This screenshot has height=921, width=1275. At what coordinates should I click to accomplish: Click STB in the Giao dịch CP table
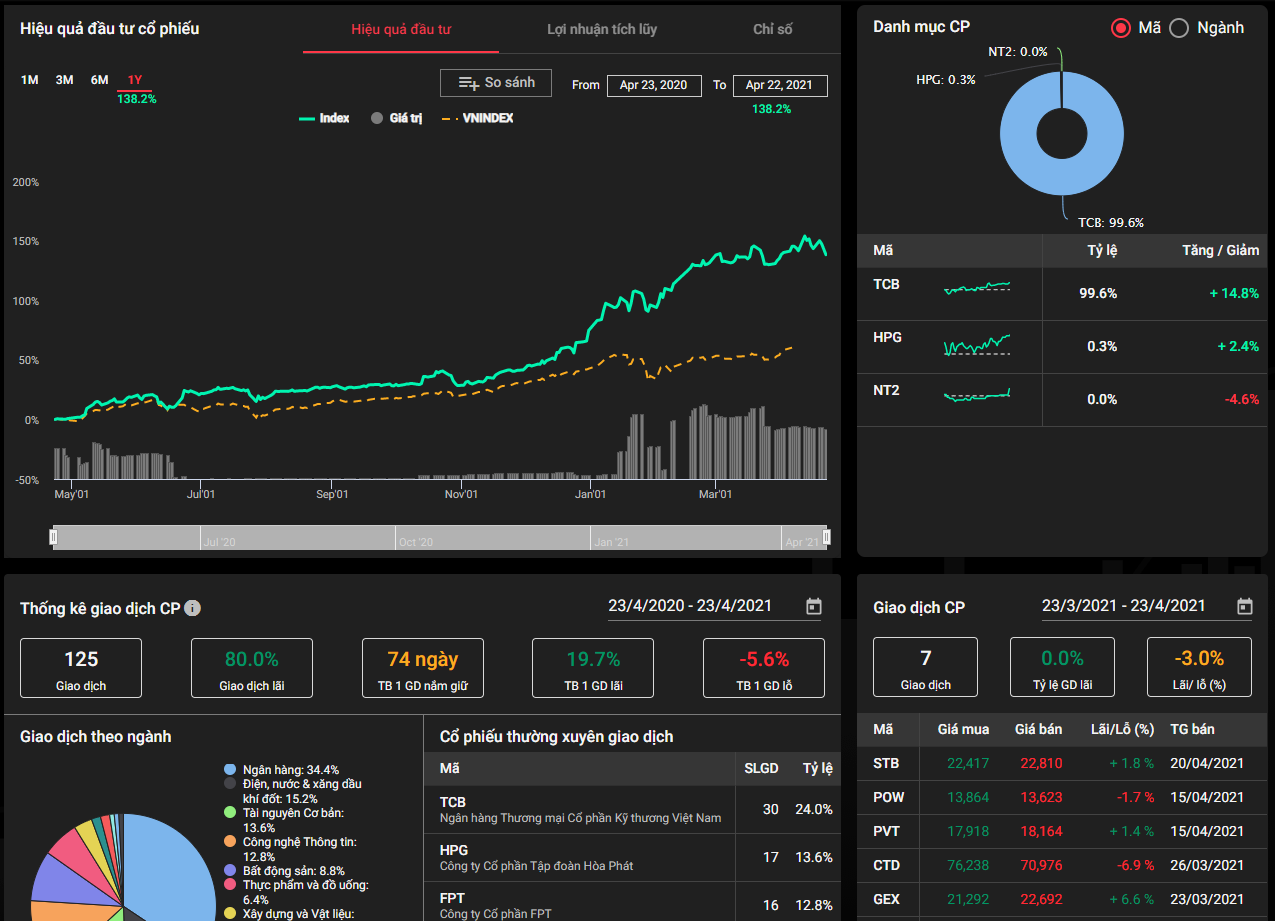886,763
